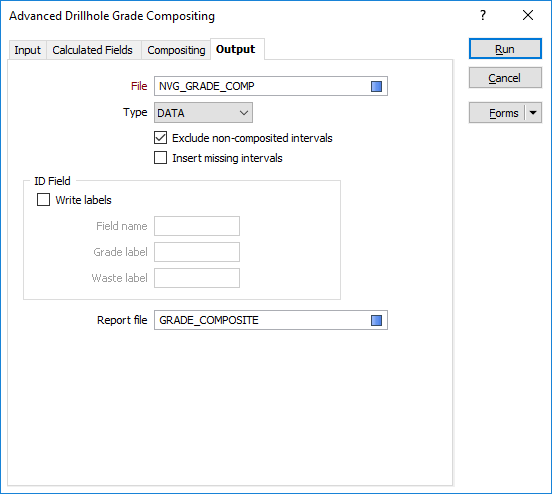Click the Cancel button
Viewport: 553px width, 494px height.
[505, 78]
